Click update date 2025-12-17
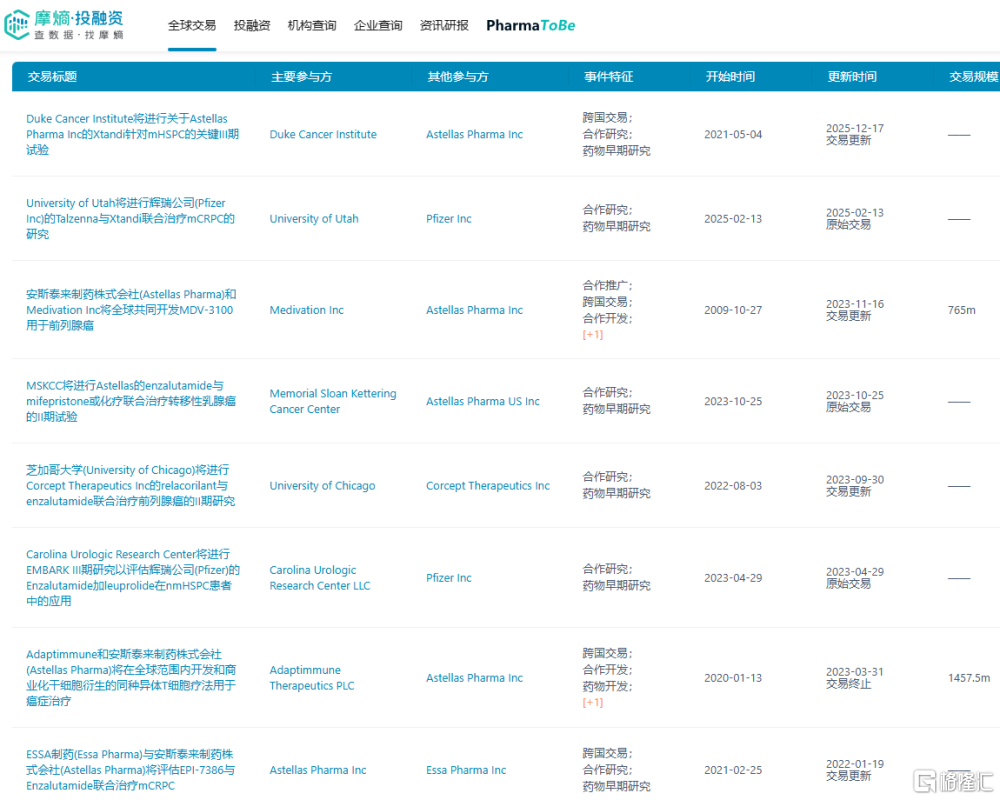 (x=855, y=128)
